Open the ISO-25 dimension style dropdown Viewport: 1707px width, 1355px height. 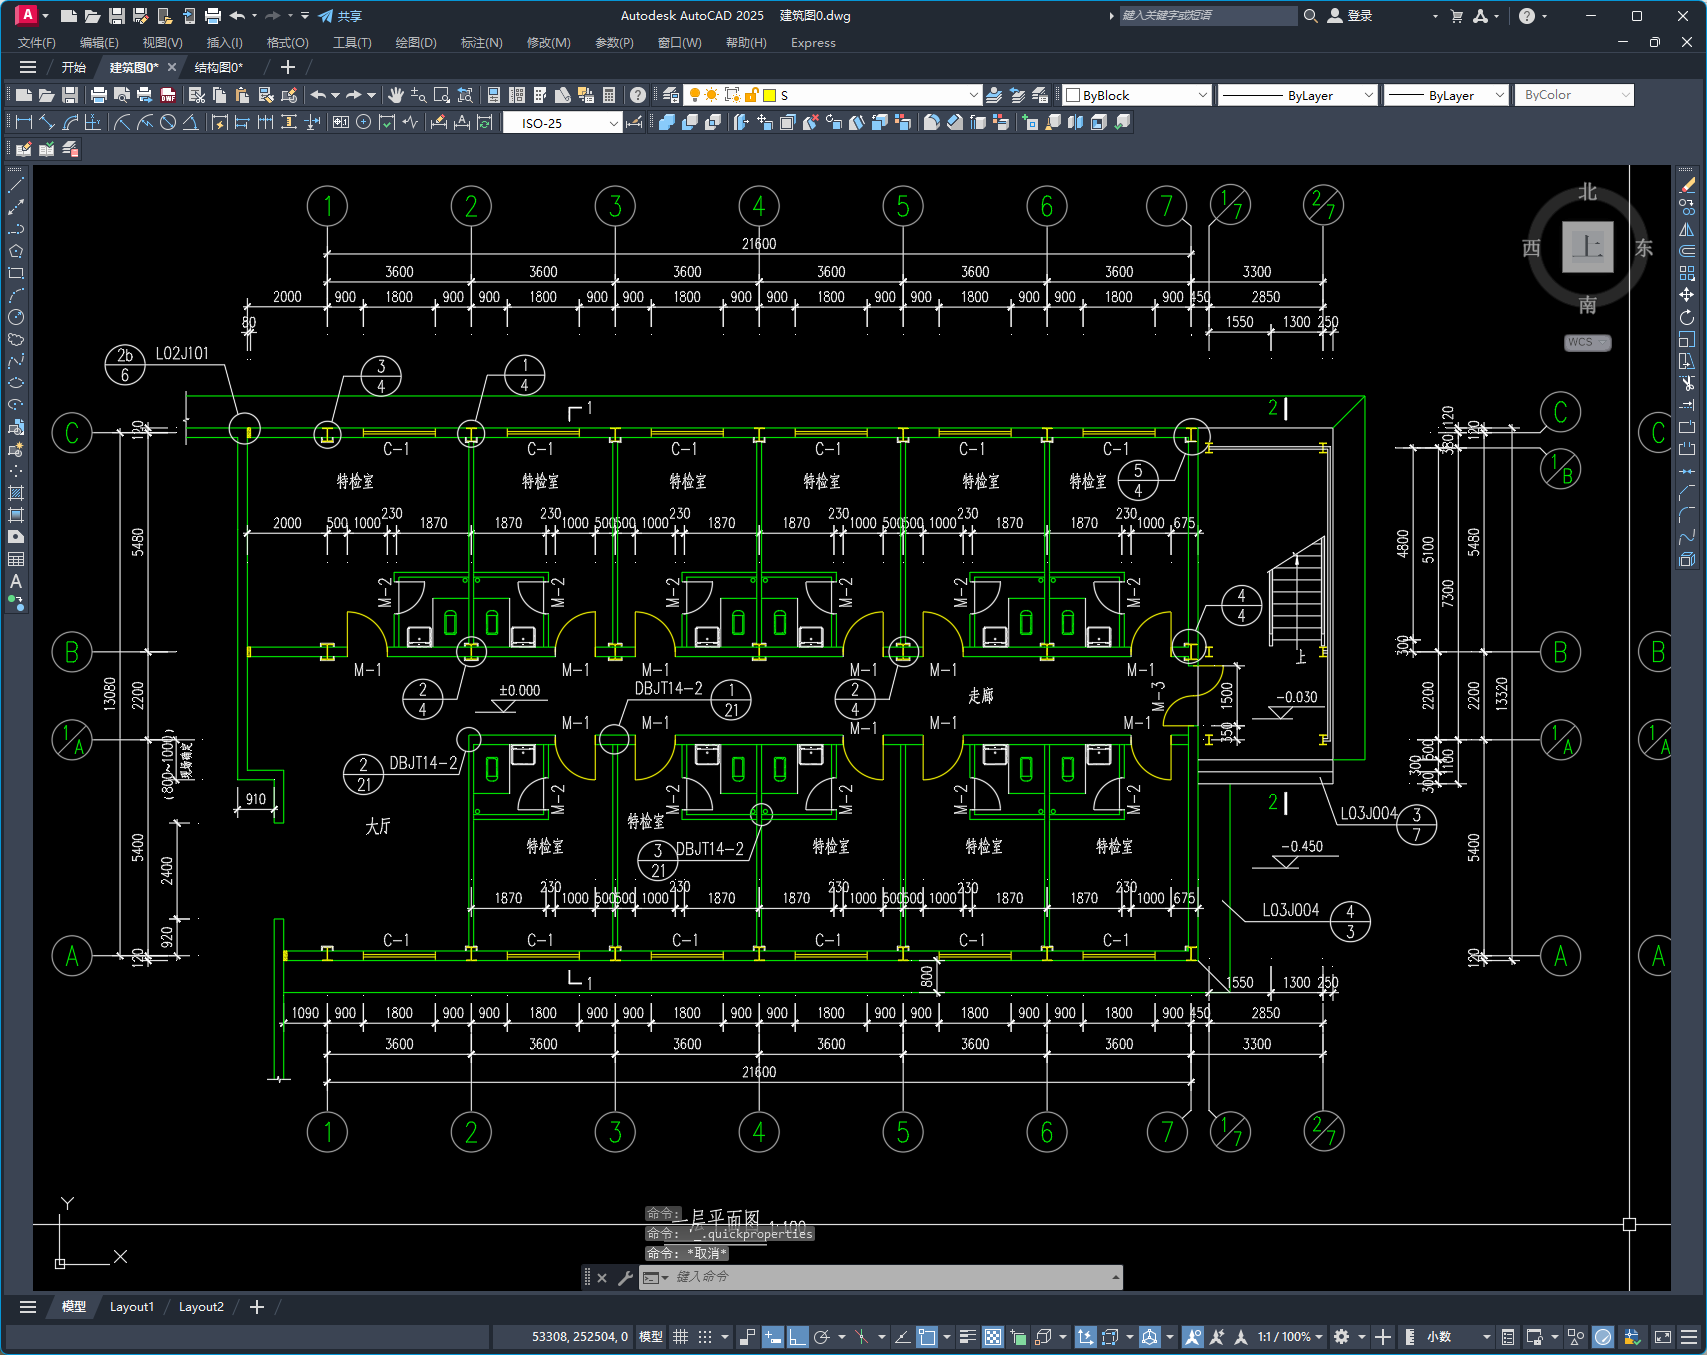(563, 122)
